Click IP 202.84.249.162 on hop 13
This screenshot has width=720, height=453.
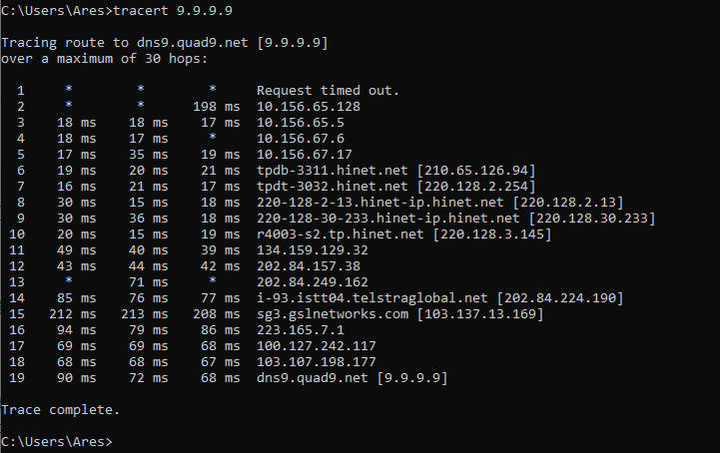pyautogui.click(x=312, y=282)
